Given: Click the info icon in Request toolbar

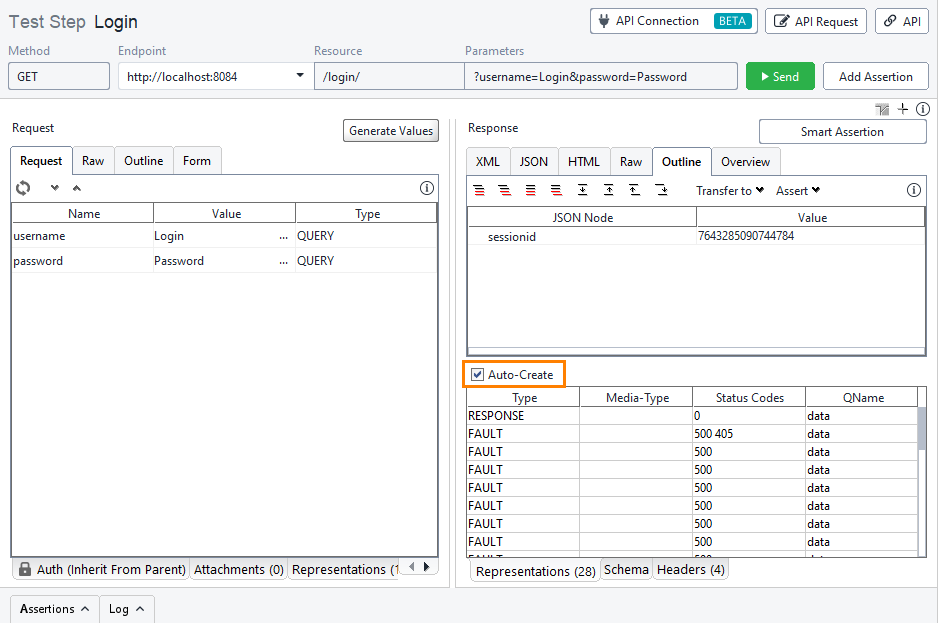Looking at the screenshot, I should pos(426,188).
